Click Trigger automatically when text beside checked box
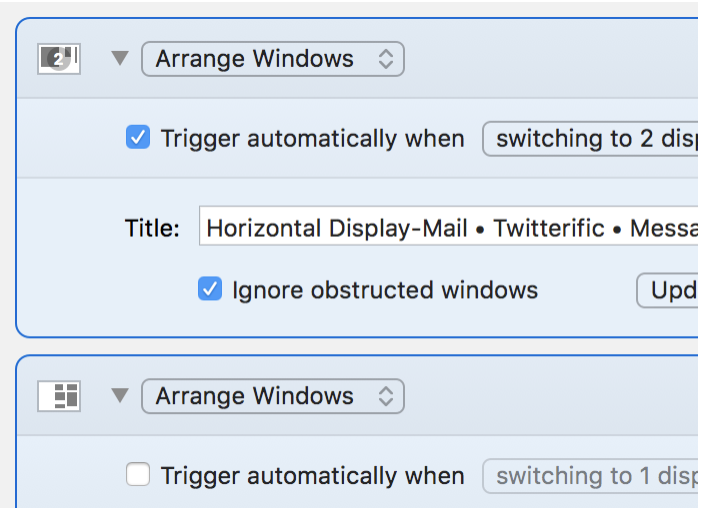Screen dimensions: 702x508 [312, 139]
